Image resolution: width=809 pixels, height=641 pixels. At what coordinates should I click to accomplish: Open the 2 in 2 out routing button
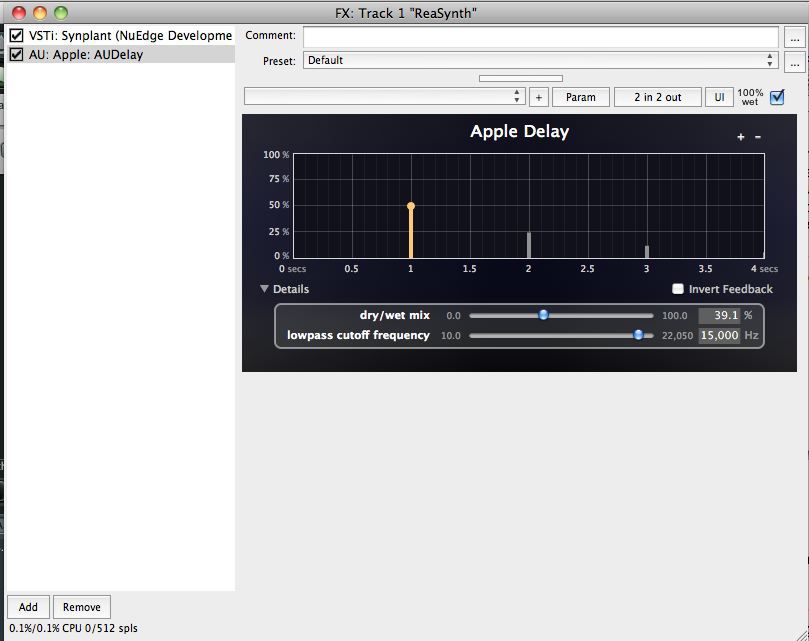(x=657, y=97)
